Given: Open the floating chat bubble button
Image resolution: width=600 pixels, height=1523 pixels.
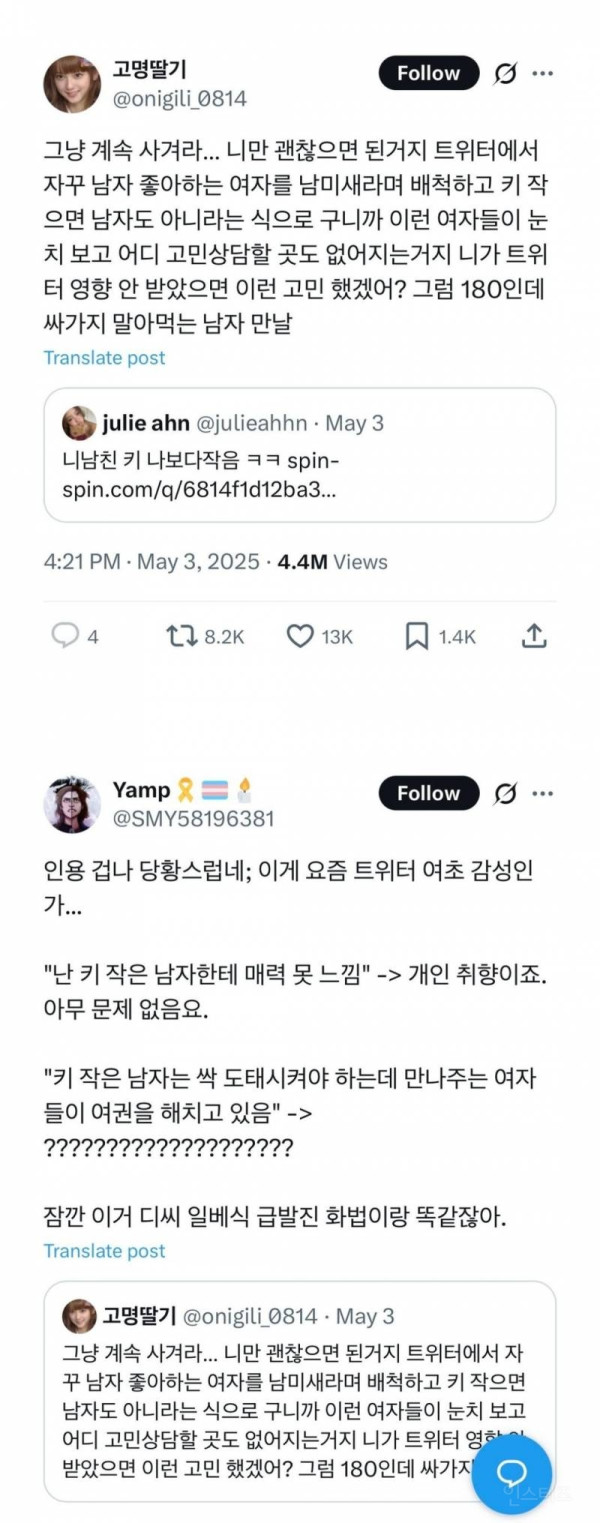Looking at the screenshot, I should tap(512, 1472).
